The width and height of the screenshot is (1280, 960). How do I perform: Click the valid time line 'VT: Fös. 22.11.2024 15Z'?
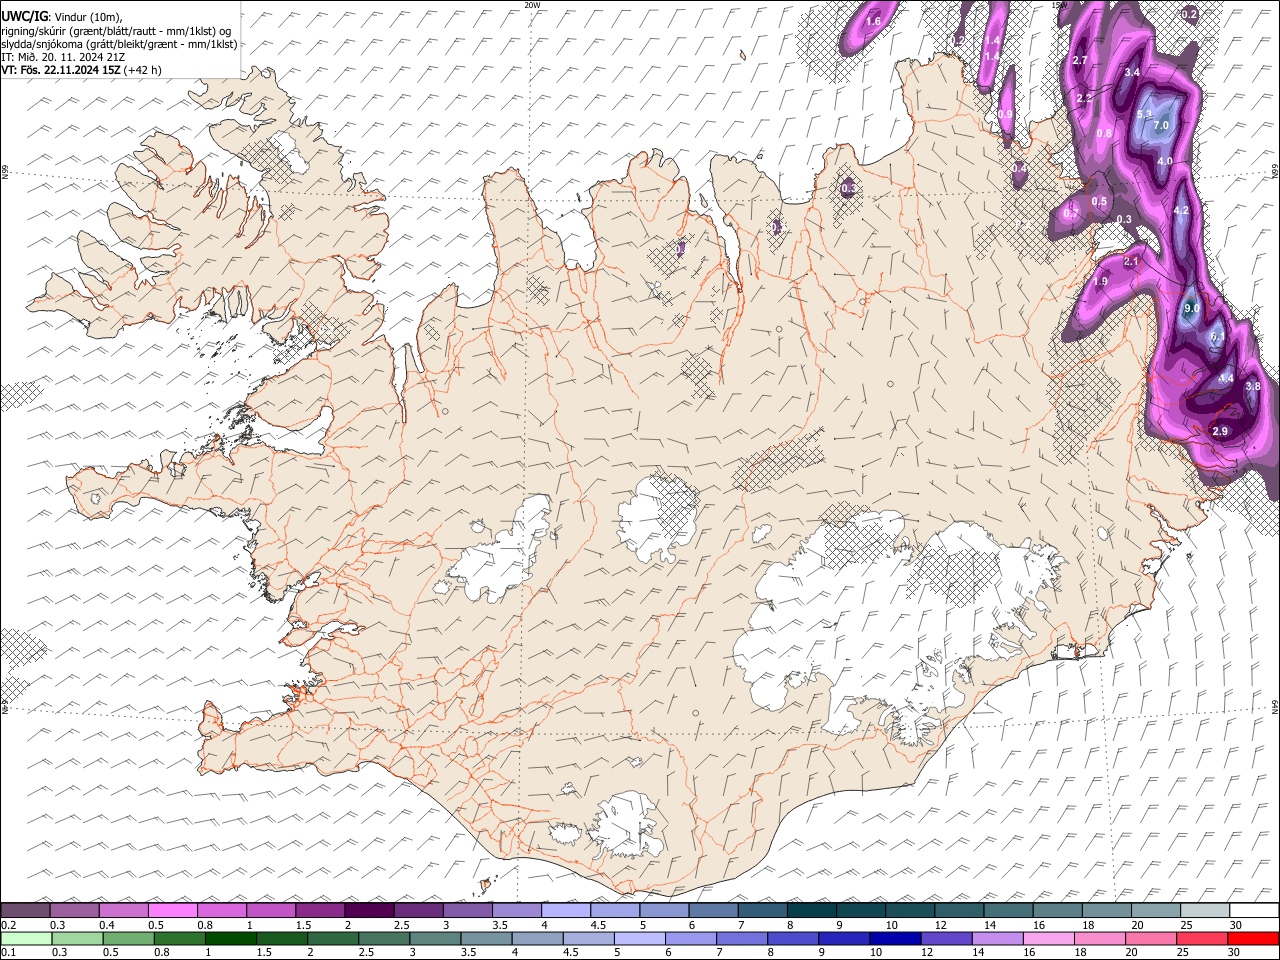pyautogui.click(x=60, y=70)
